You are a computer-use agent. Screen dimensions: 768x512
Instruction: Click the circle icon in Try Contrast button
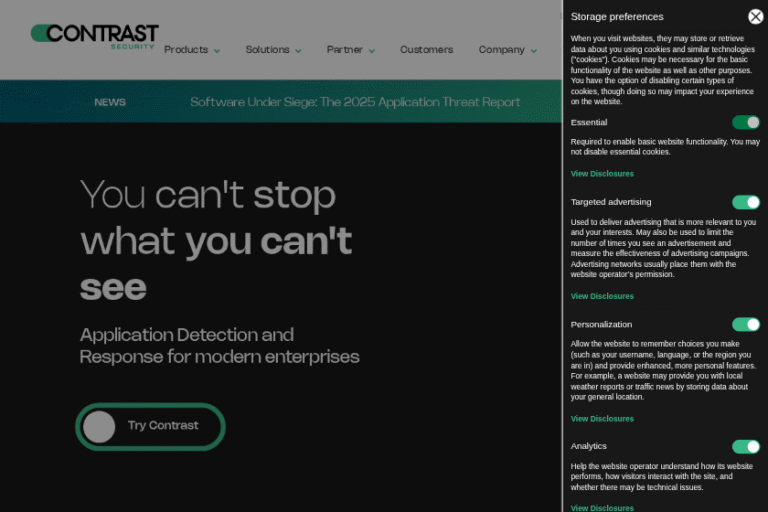pos(99,427)
